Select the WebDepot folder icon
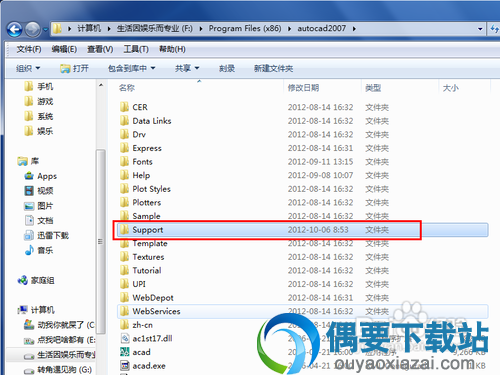 pyautogui.click(x=124, y=297)
